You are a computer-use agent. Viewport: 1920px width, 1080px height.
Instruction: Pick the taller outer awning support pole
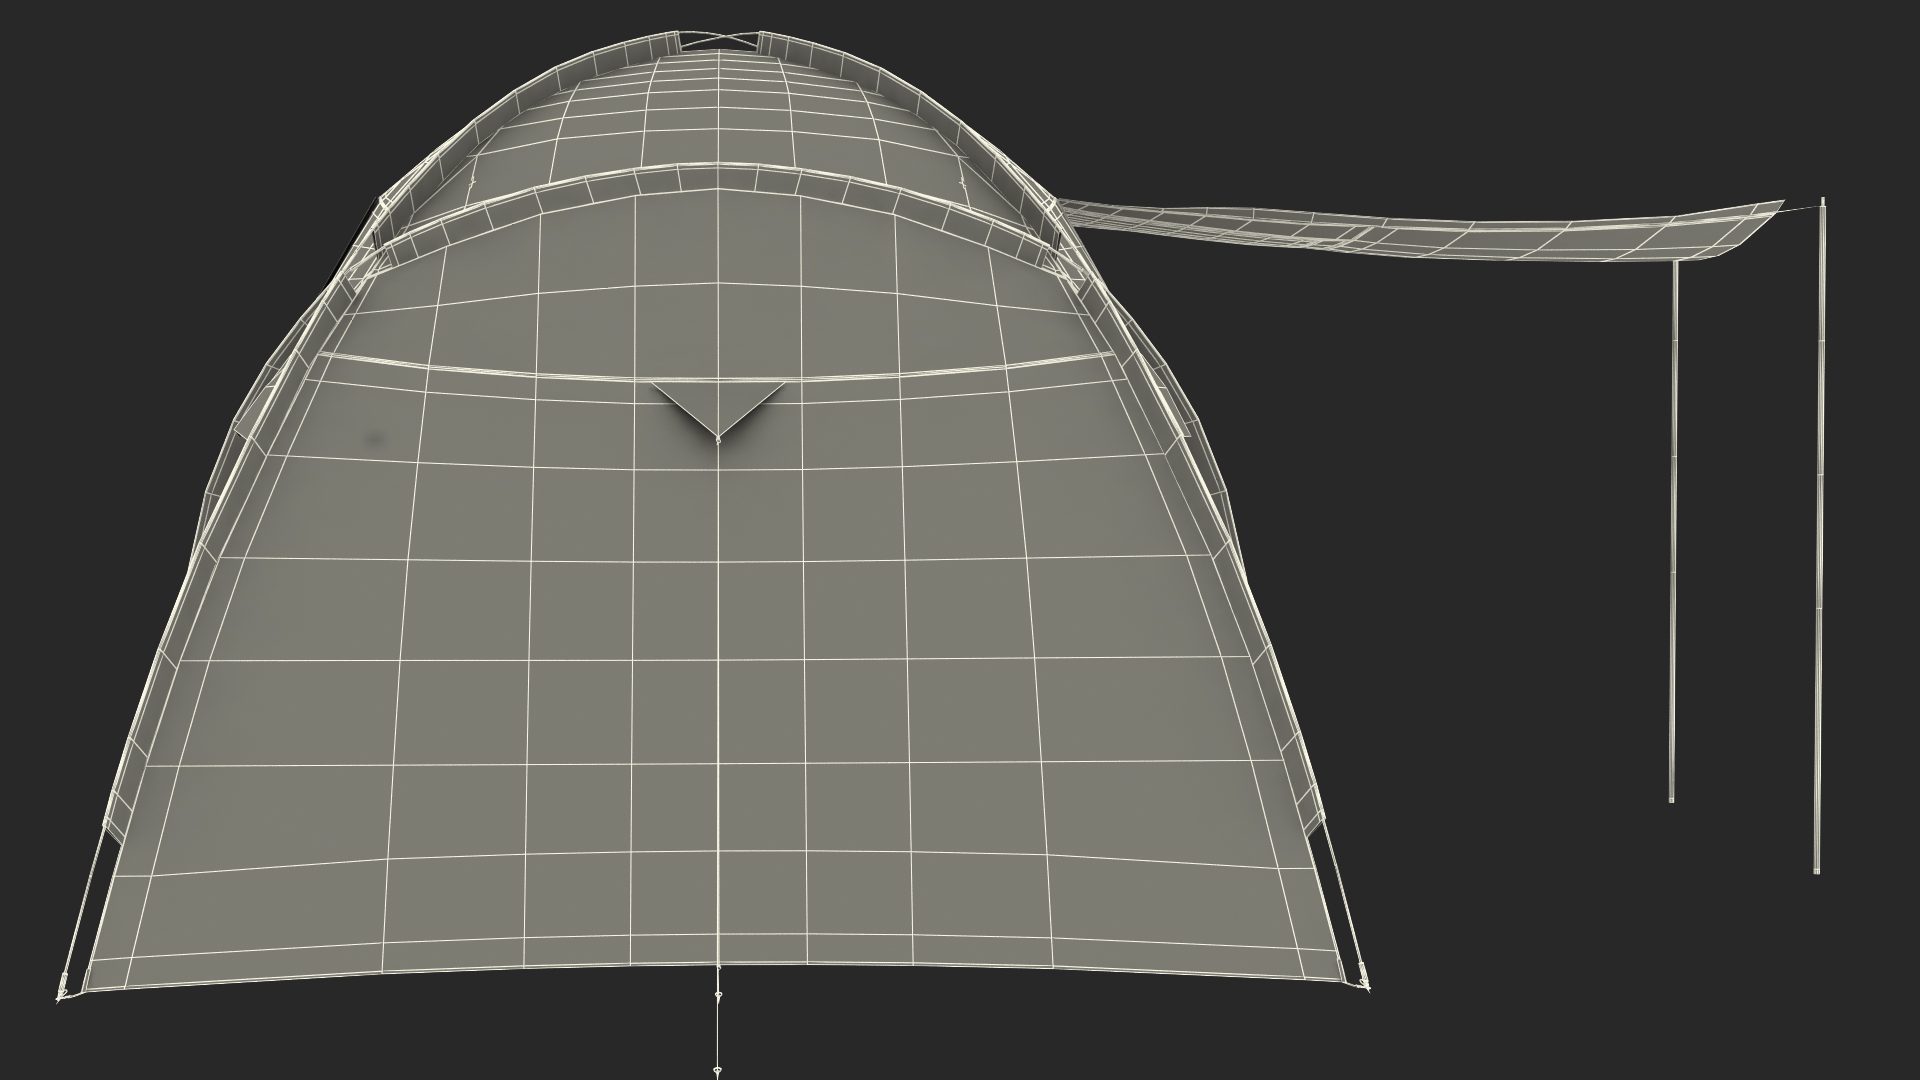[1820, 535]
